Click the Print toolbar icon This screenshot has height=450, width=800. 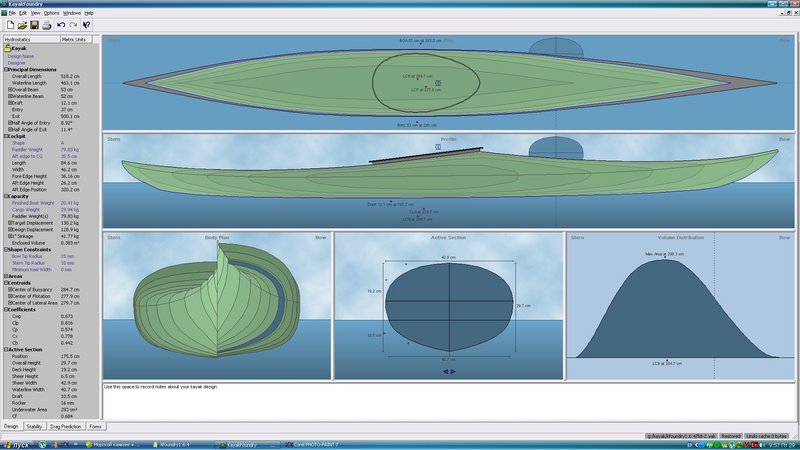coord(46,24)
